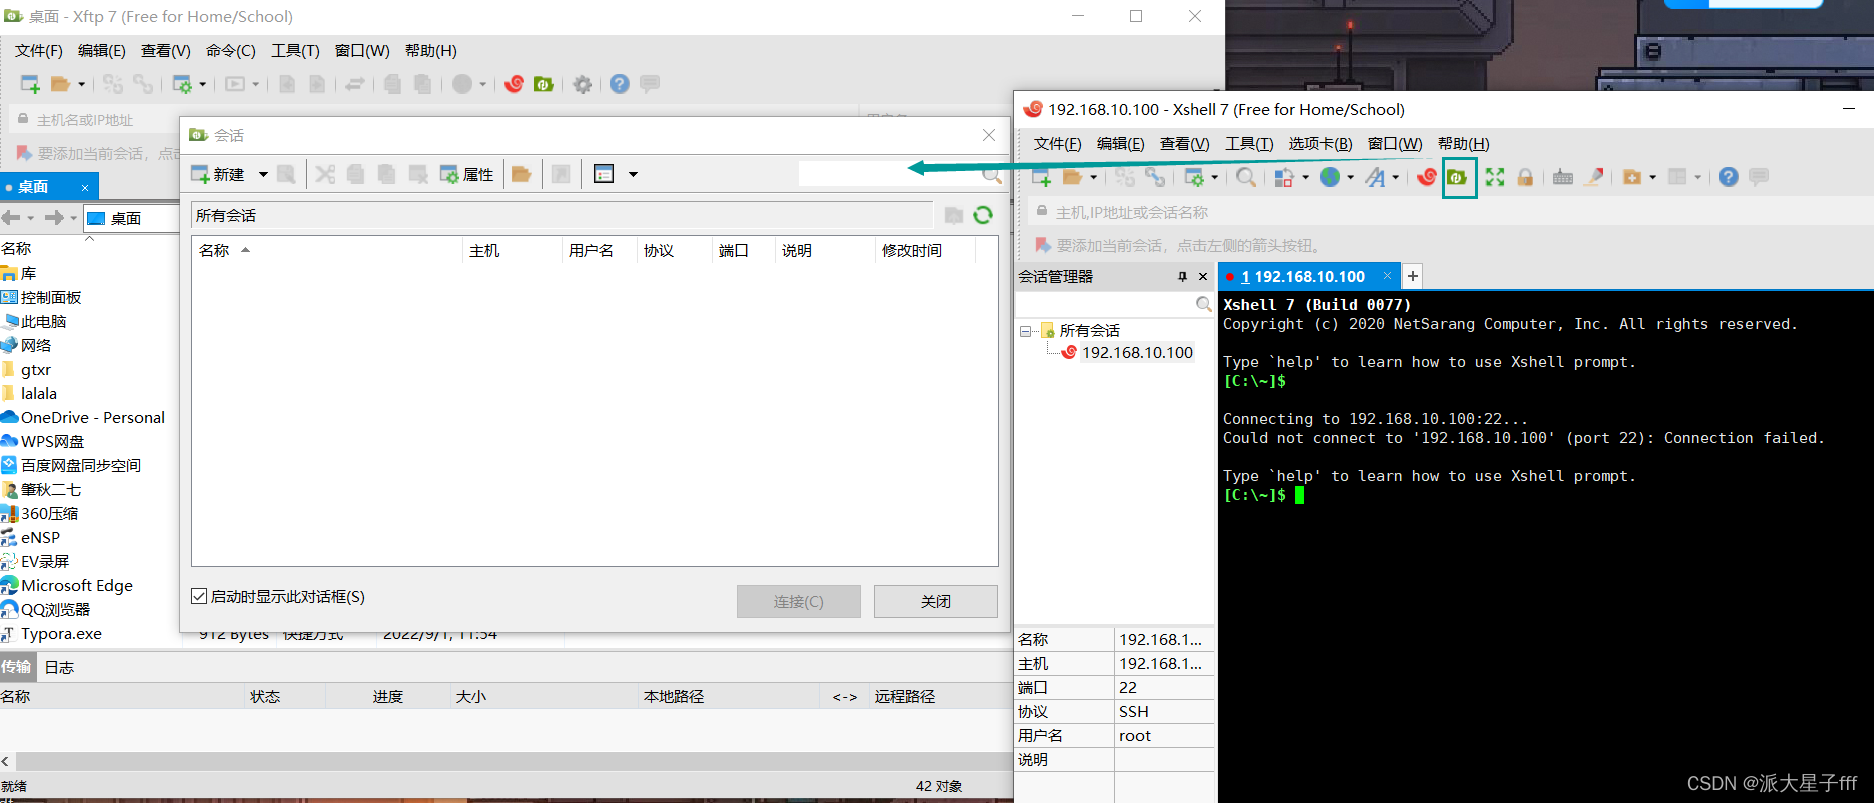The image size is (1874, 803).
Task: Open the New button dropdown arrow in Sessions dialog
Action: (263, 174)
